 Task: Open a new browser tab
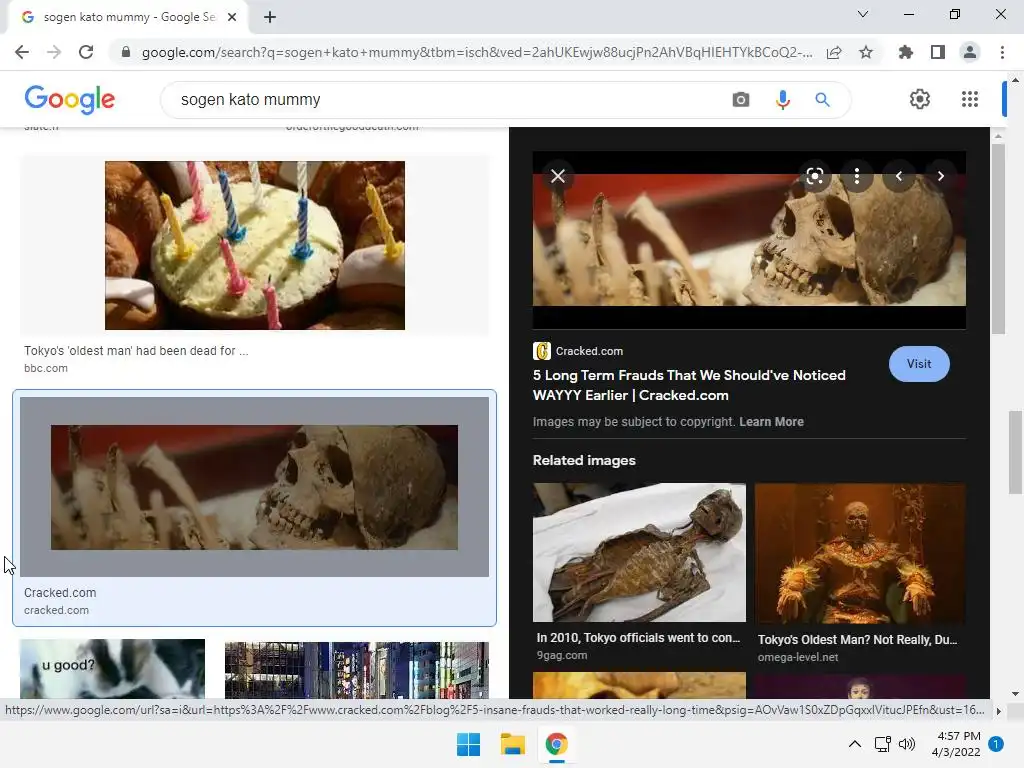270,17
